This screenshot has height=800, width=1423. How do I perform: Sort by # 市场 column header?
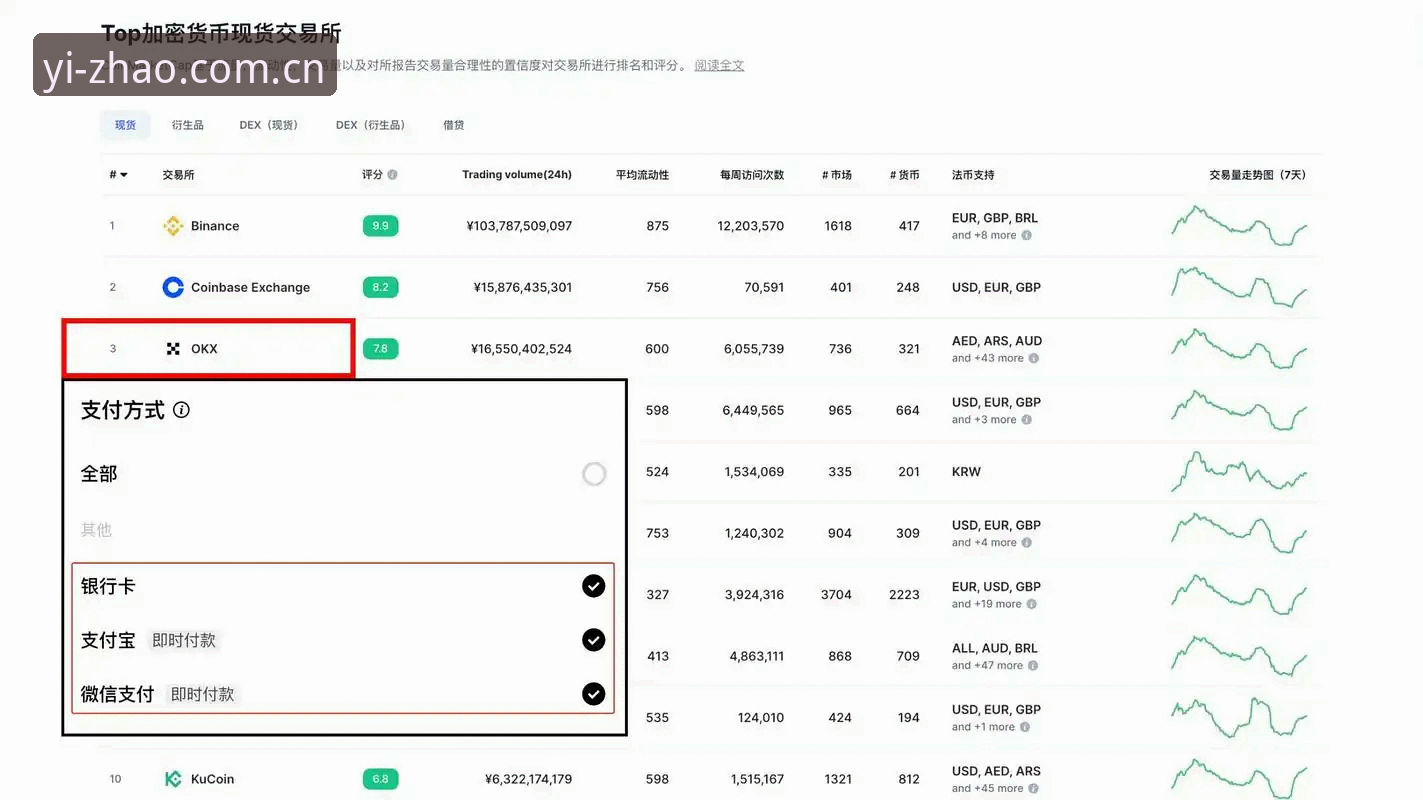pyautogui.click(x=837, y=175)
